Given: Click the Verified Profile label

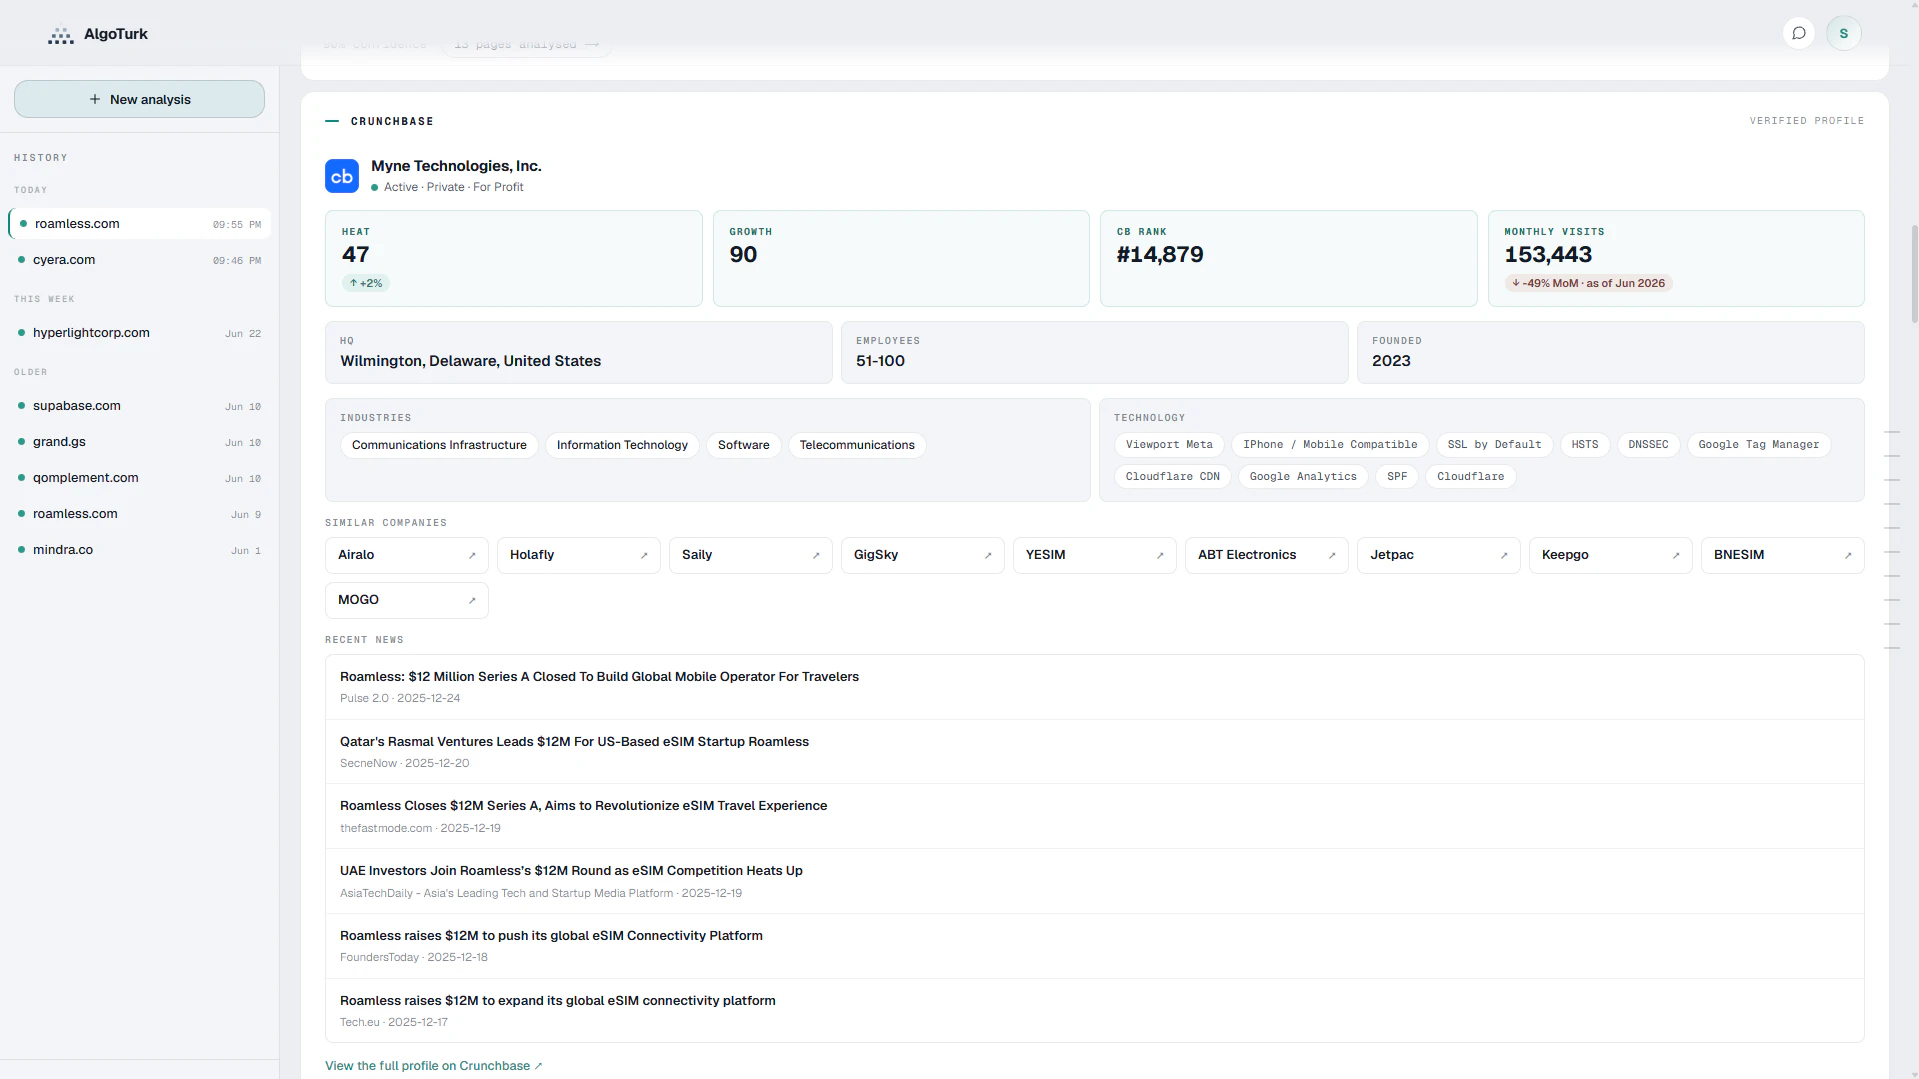Looking at the screenshot, I should click(1807, 121).
